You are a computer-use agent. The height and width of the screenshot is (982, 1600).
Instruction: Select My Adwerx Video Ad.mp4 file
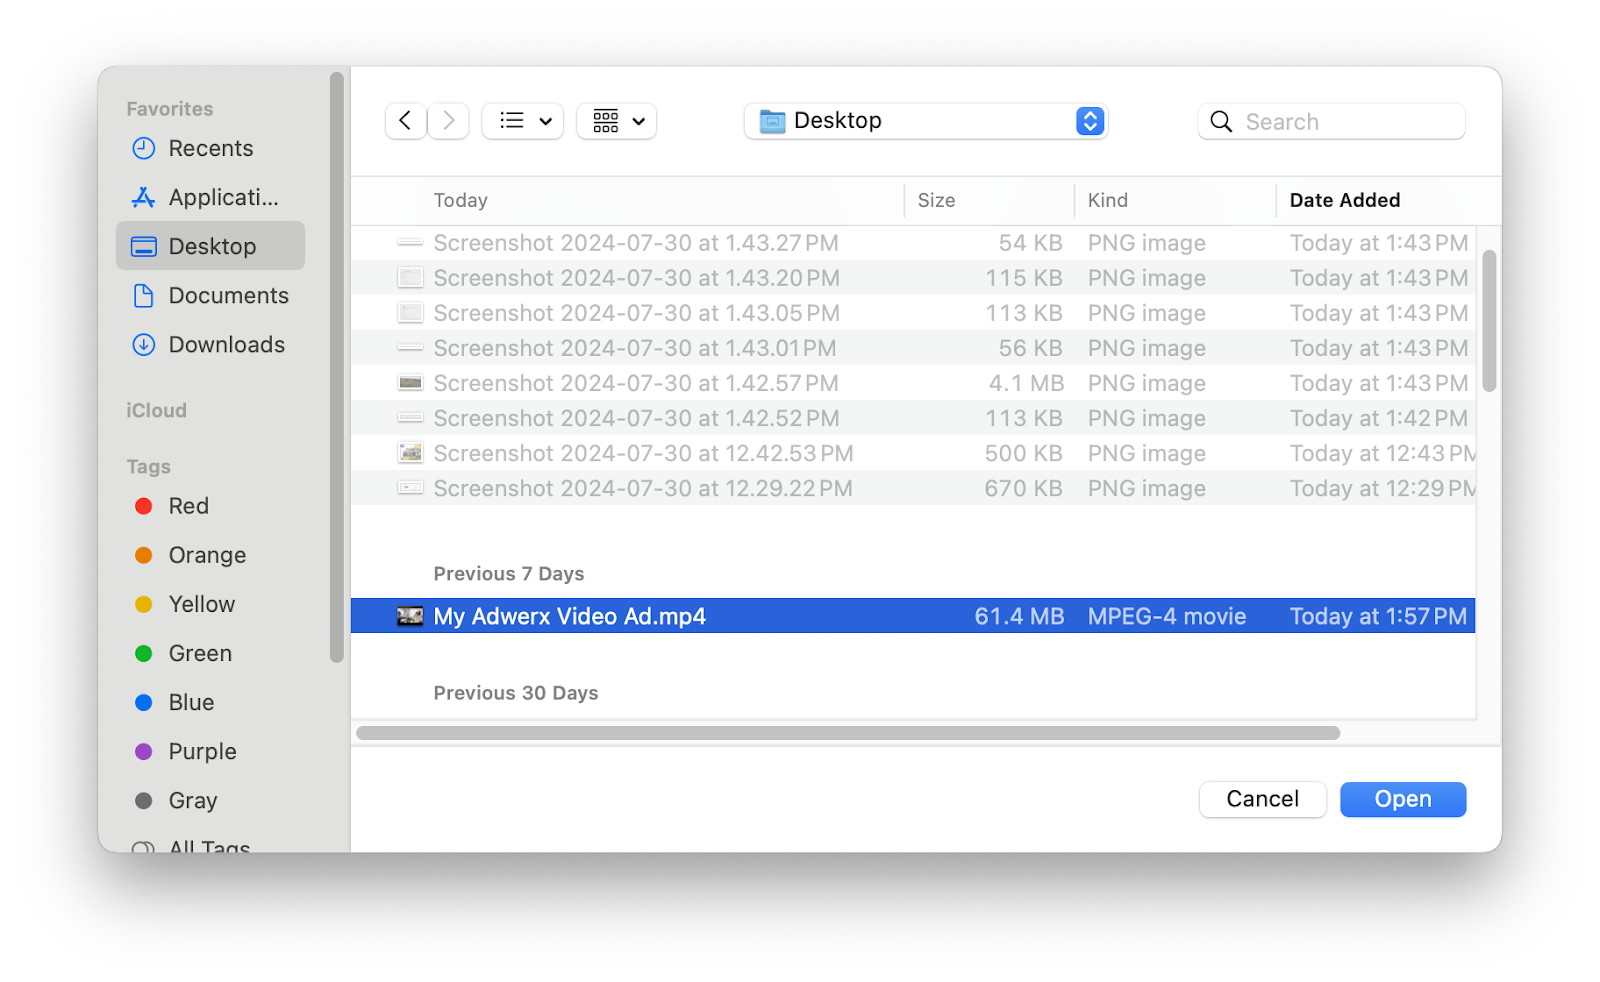click(x=913, y=616)
